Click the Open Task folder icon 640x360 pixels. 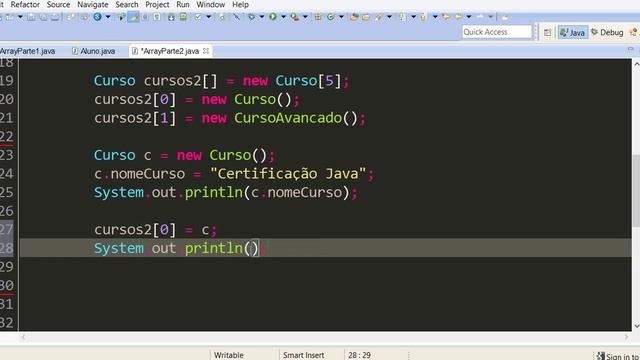click(366, 17)
